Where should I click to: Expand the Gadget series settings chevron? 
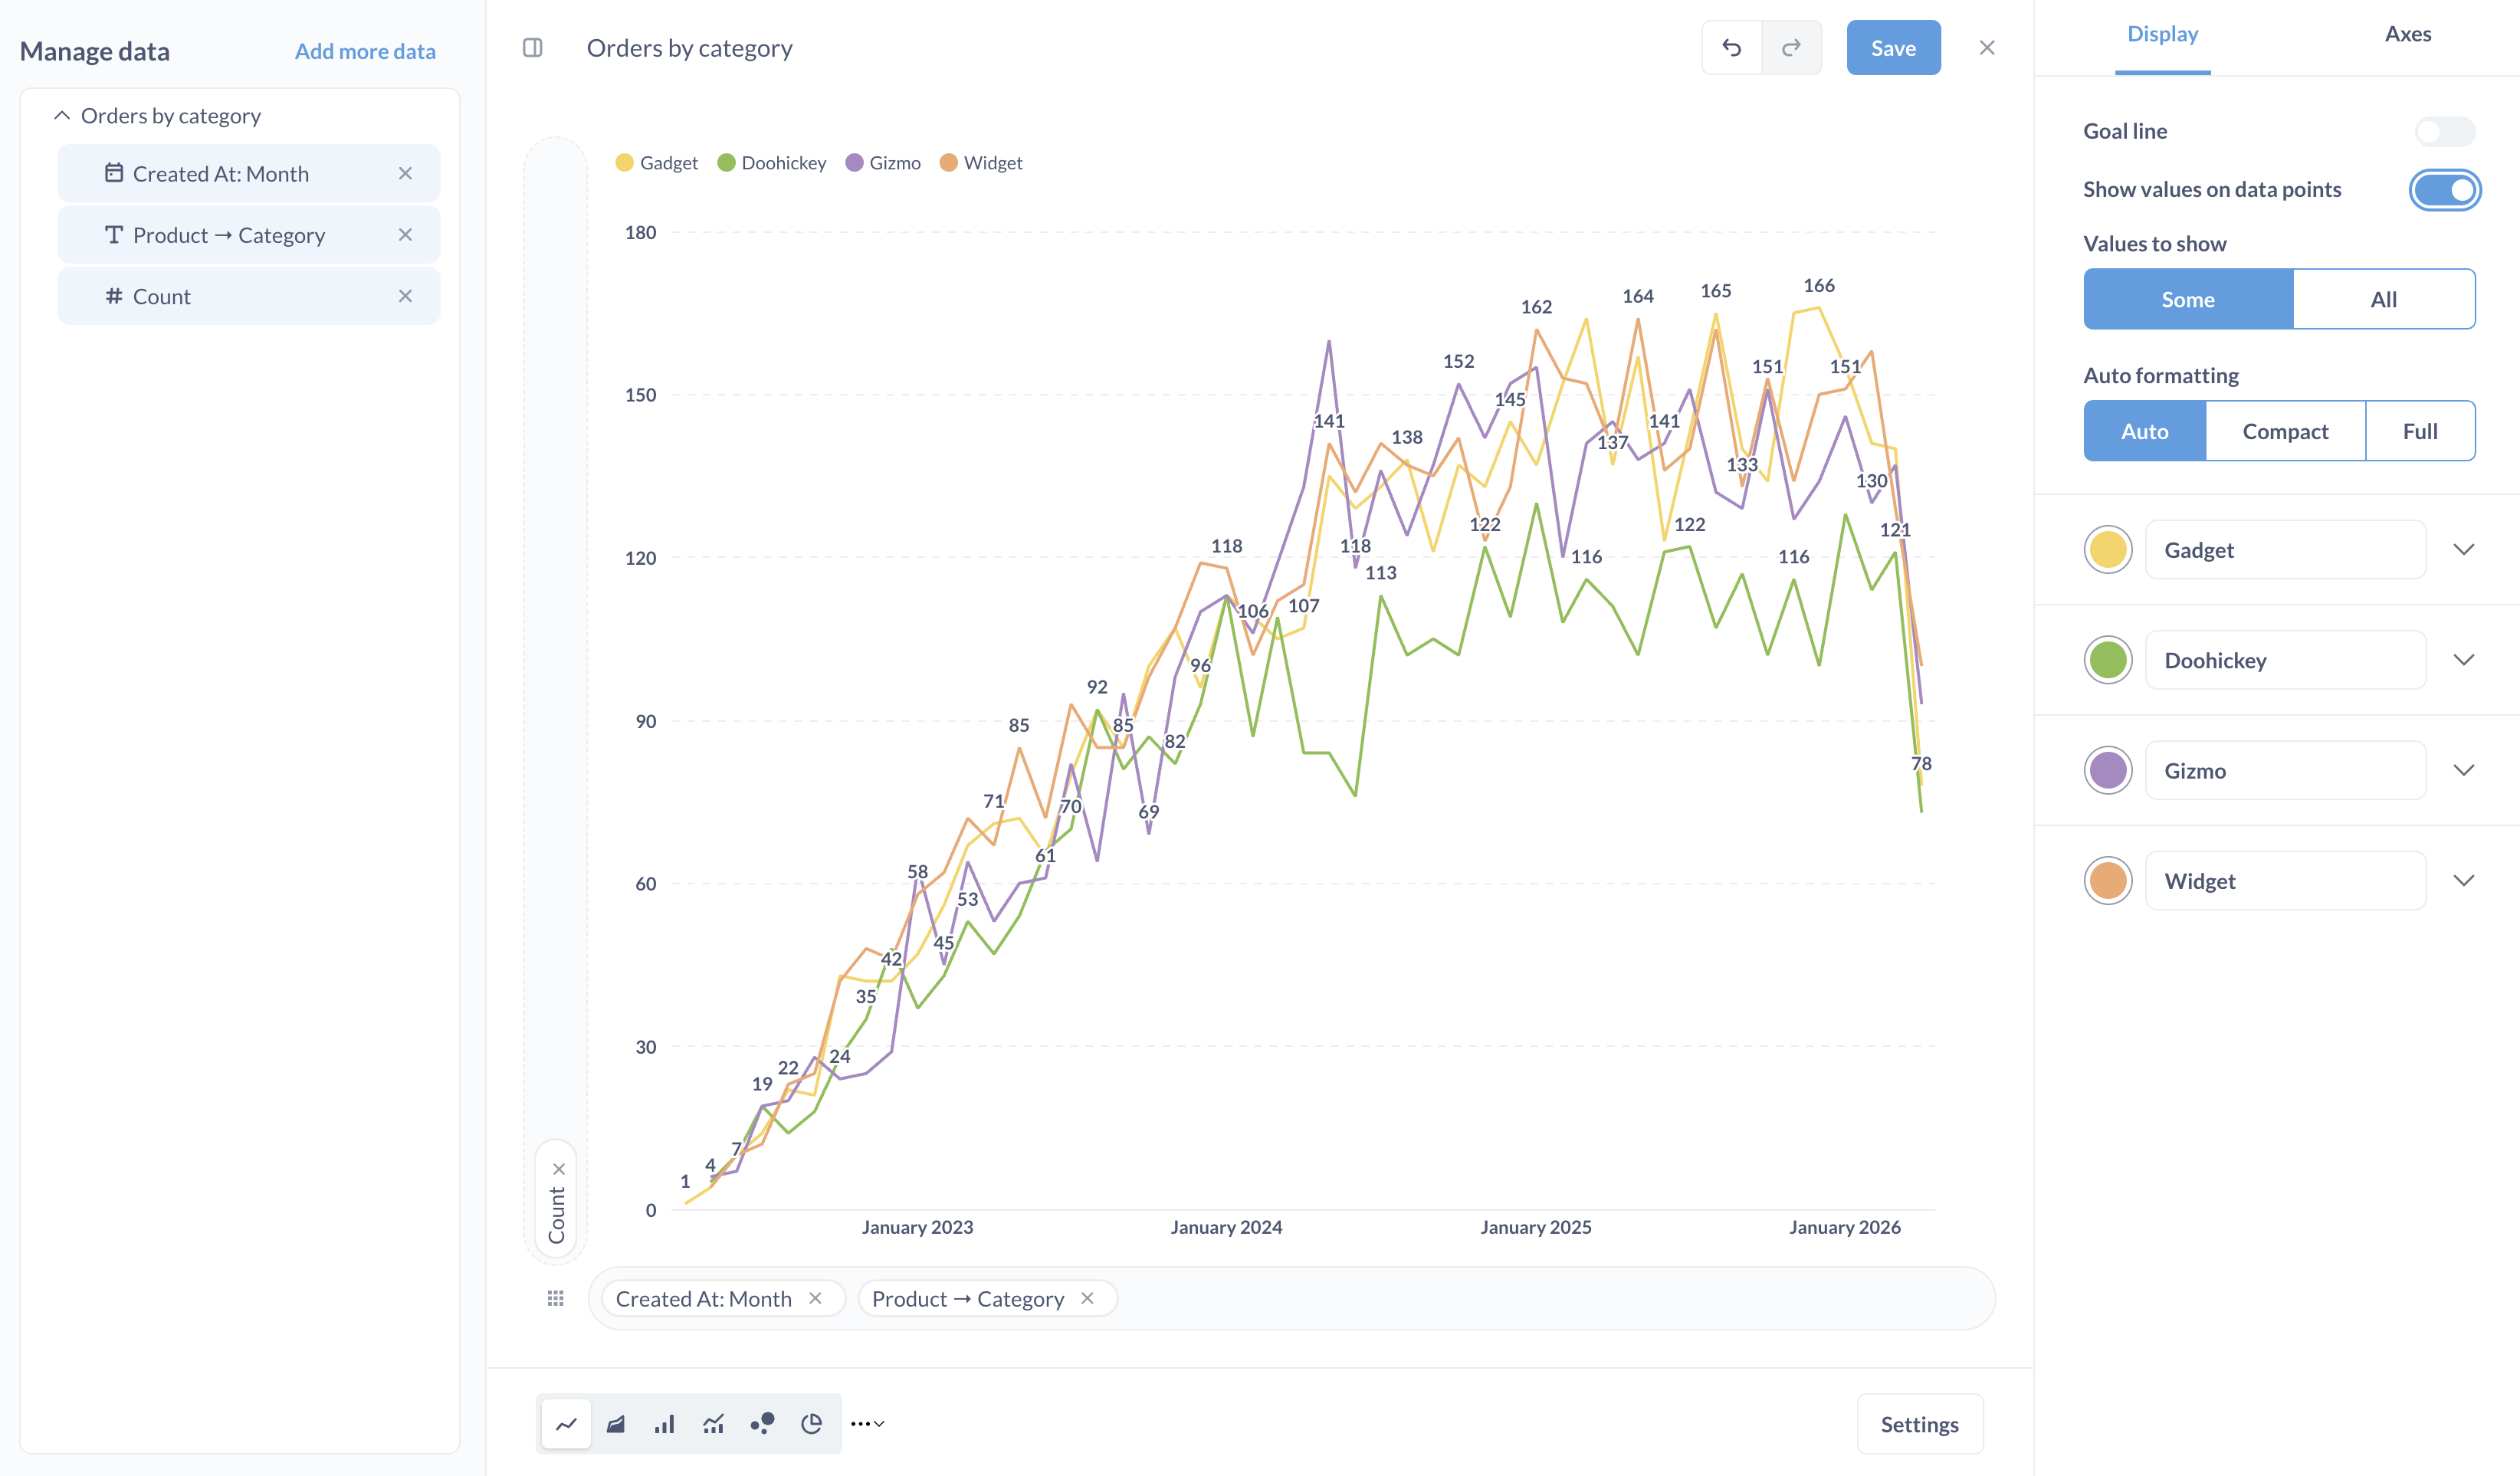point(2464,550)
